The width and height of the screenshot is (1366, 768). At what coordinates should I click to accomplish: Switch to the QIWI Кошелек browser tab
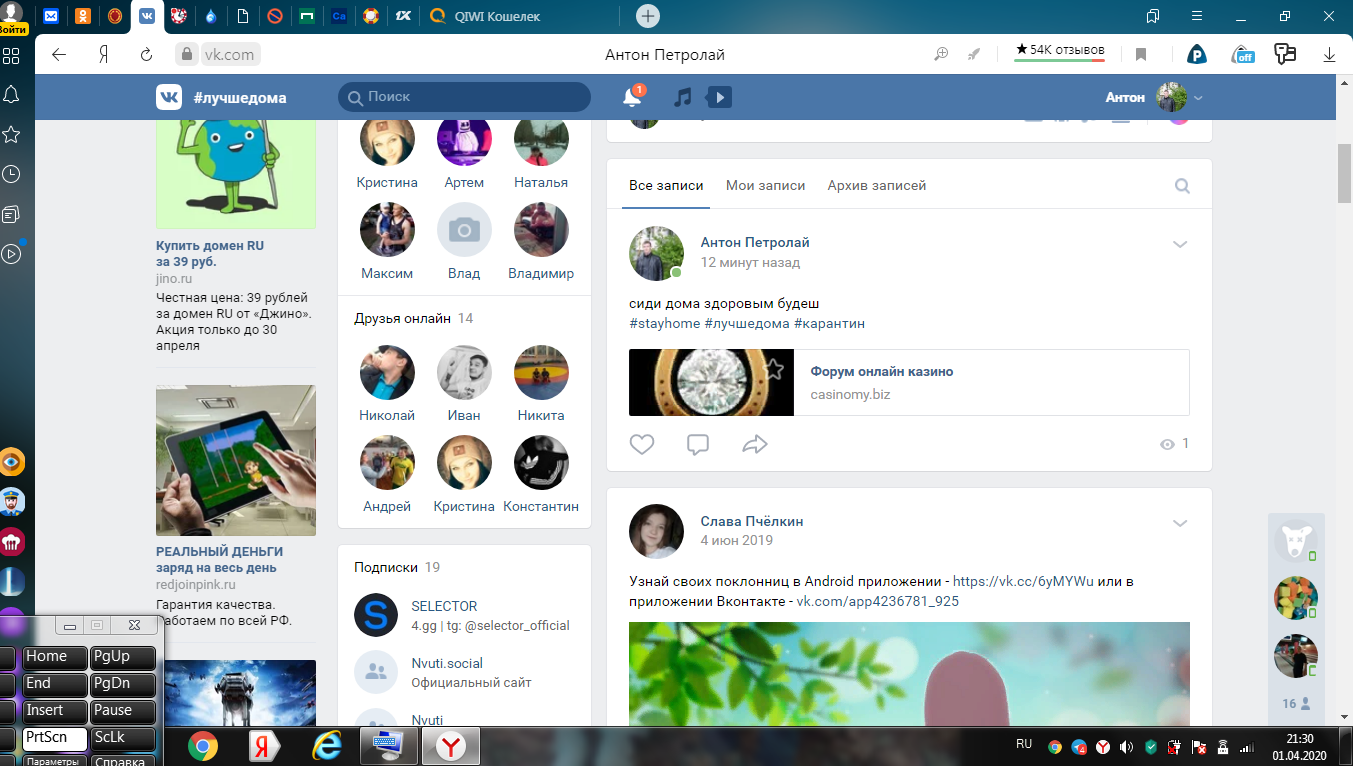point(522,16)
